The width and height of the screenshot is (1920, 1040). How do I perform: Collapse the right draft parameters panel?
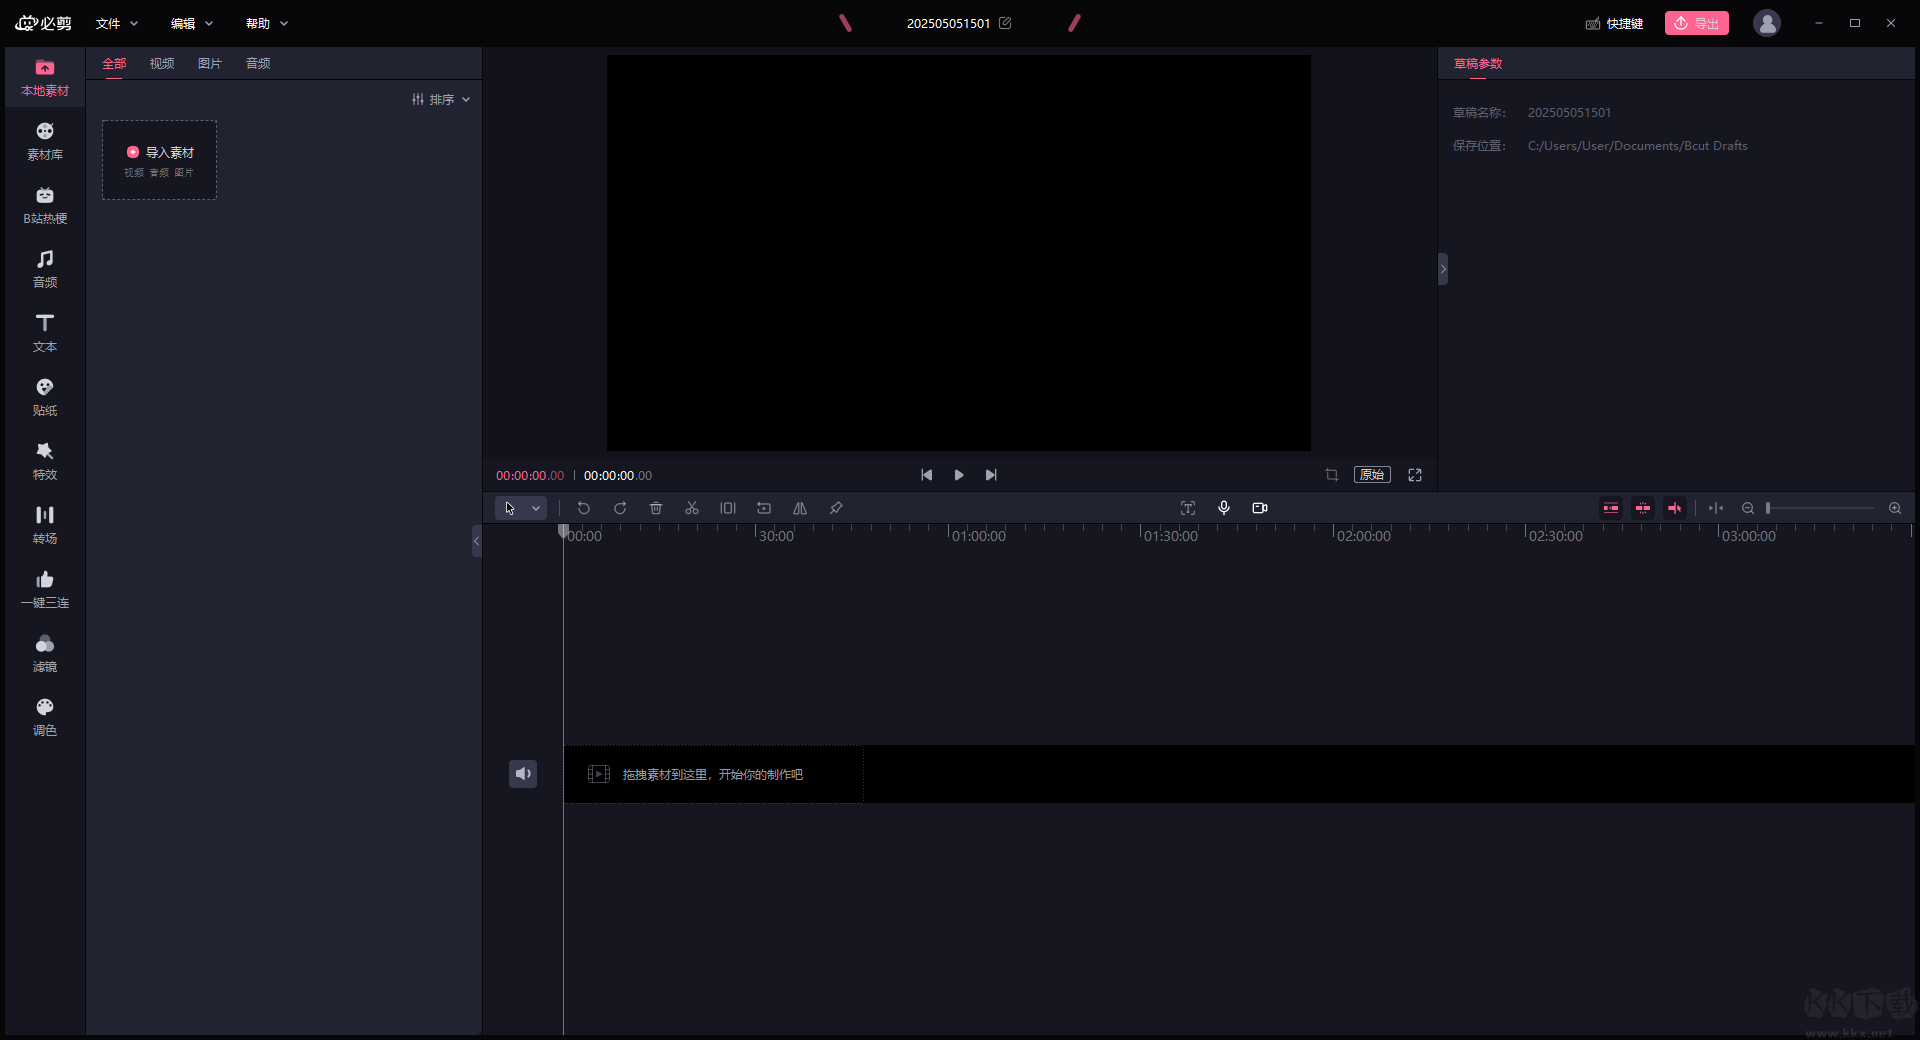1443,269
